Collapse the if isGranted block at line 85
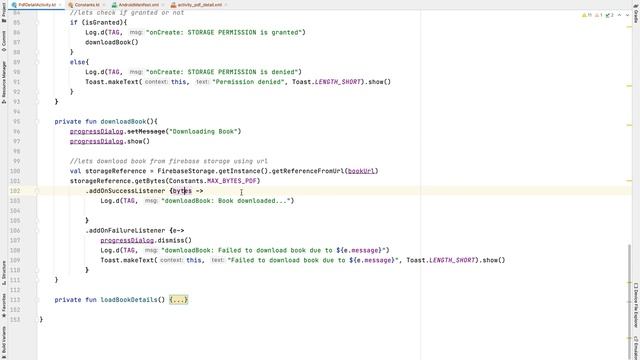The image size is (640, 360). click(x=37, y=22)
